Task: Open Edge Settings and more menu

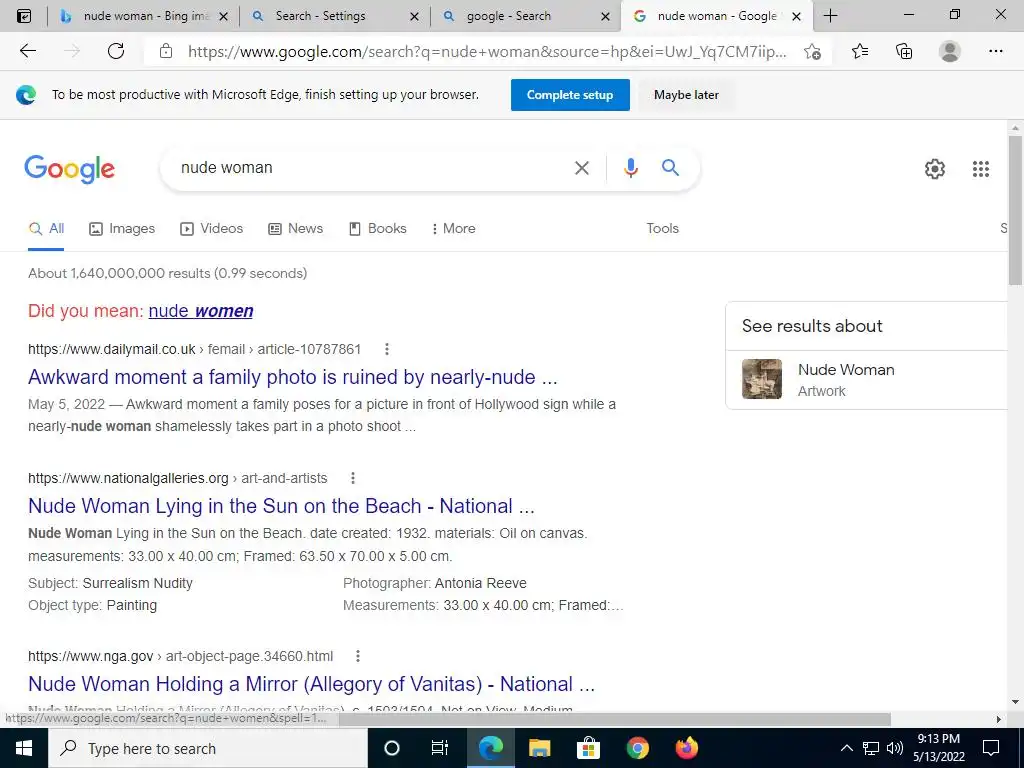Action: pos(995,51)
